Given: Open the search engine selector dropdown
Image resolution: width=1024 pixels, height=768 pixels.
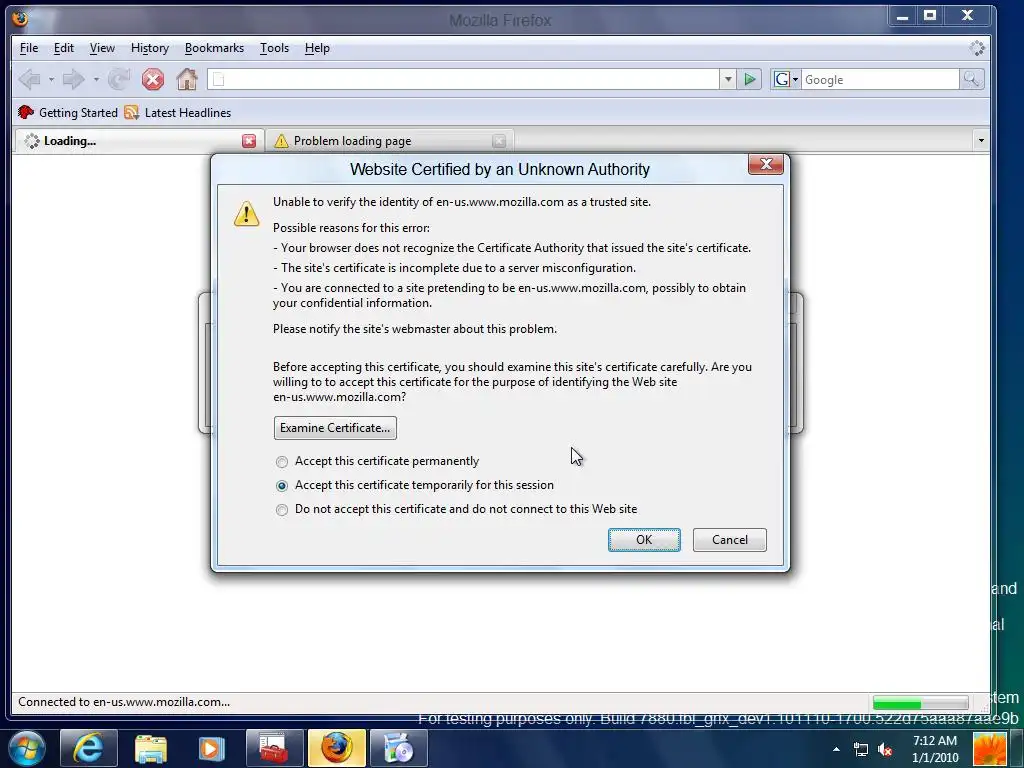Looking at the screenshot, I should coord(786,80).
